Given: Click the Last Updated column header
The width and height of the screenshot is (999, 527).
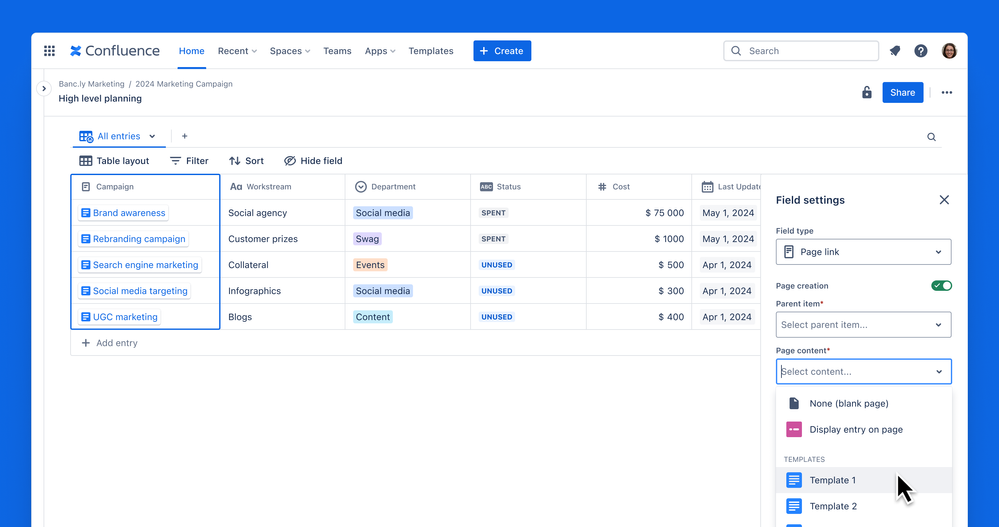Looking at the screenshot, I should coord(726,187).
